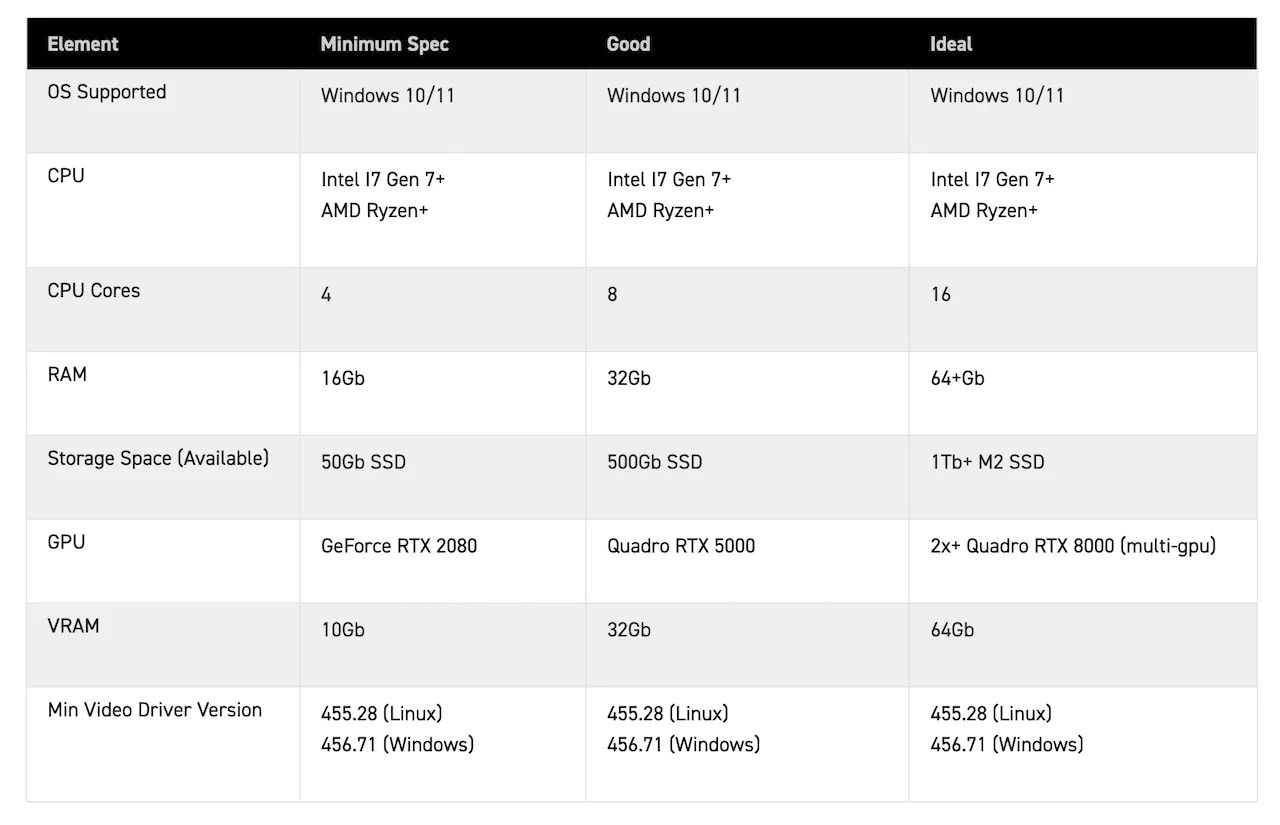Select the 50Gb SSD cell
Viewport: 1280px width, 825px height.
pyautogui.click(x=363, y=462)
